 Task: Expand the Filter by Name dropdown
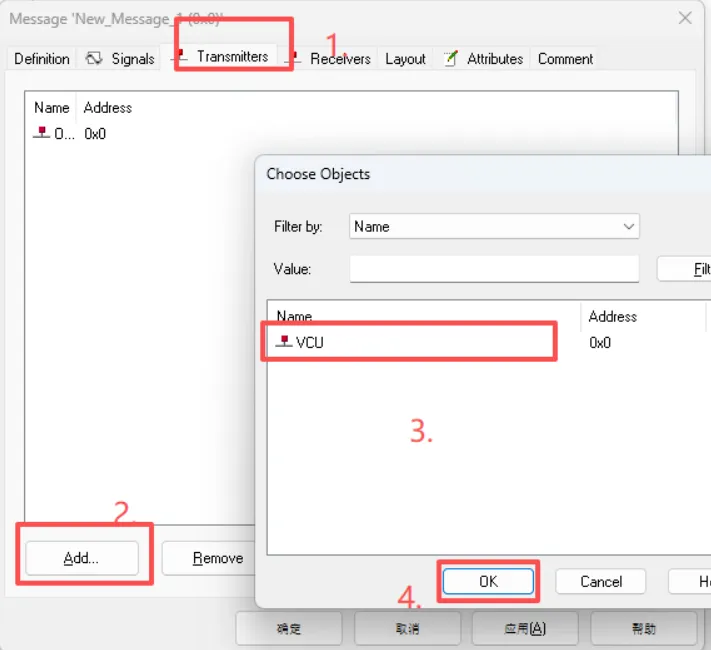tap(628, 227)
